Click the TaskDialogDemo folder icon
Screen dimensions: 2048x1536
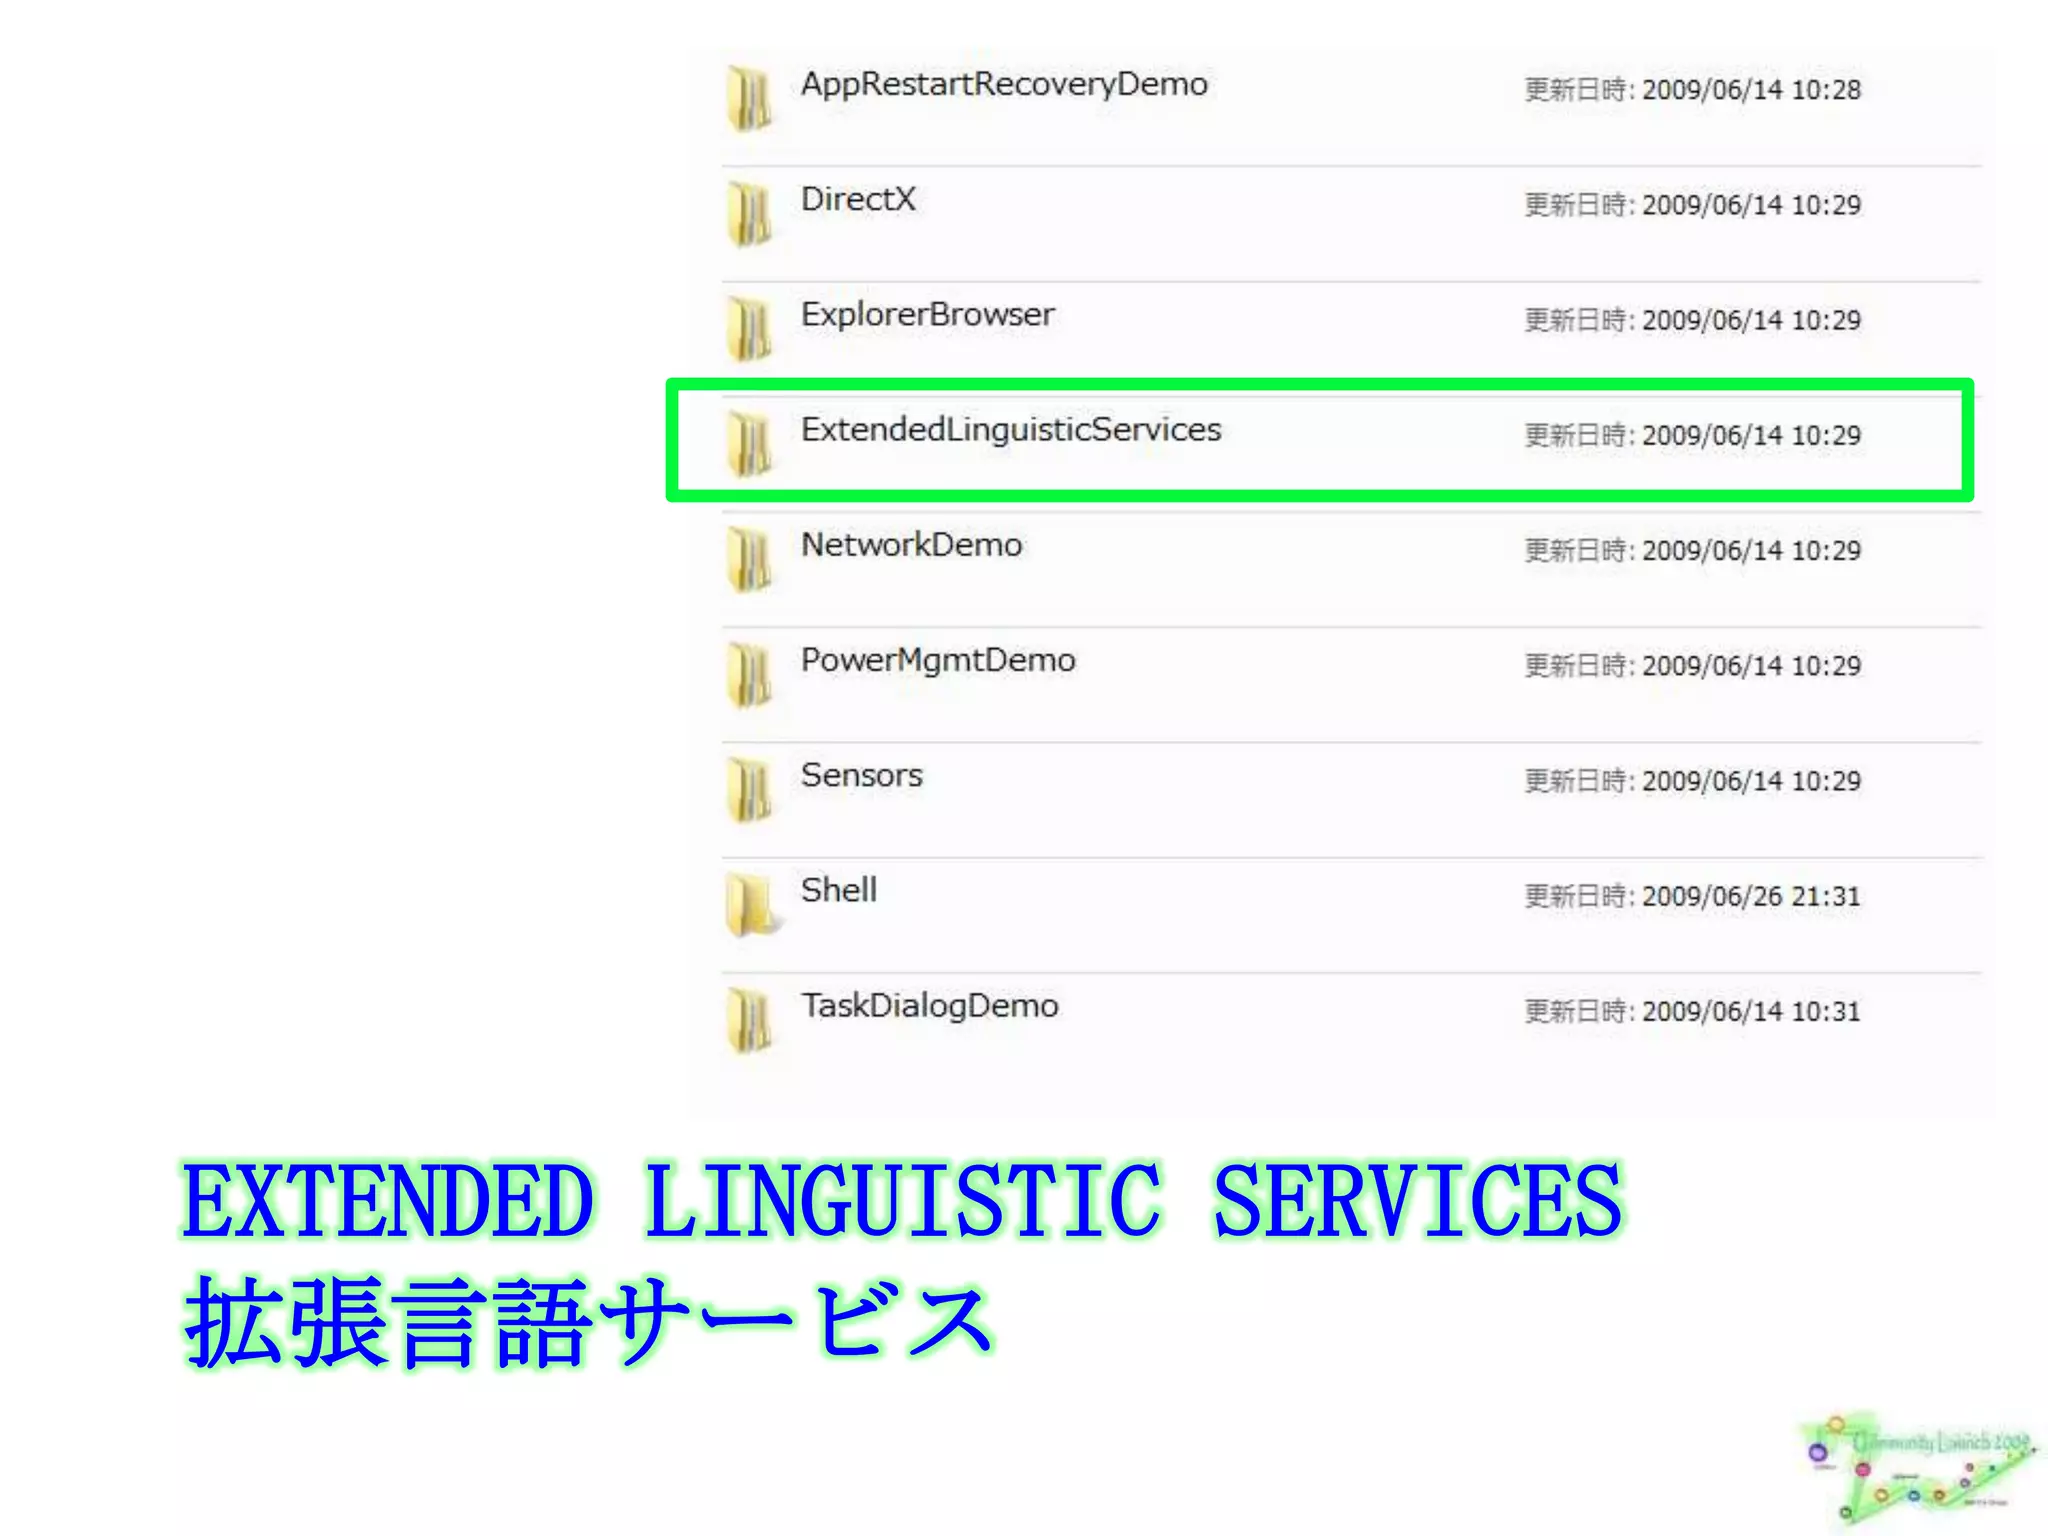[x=750, y=1019]
